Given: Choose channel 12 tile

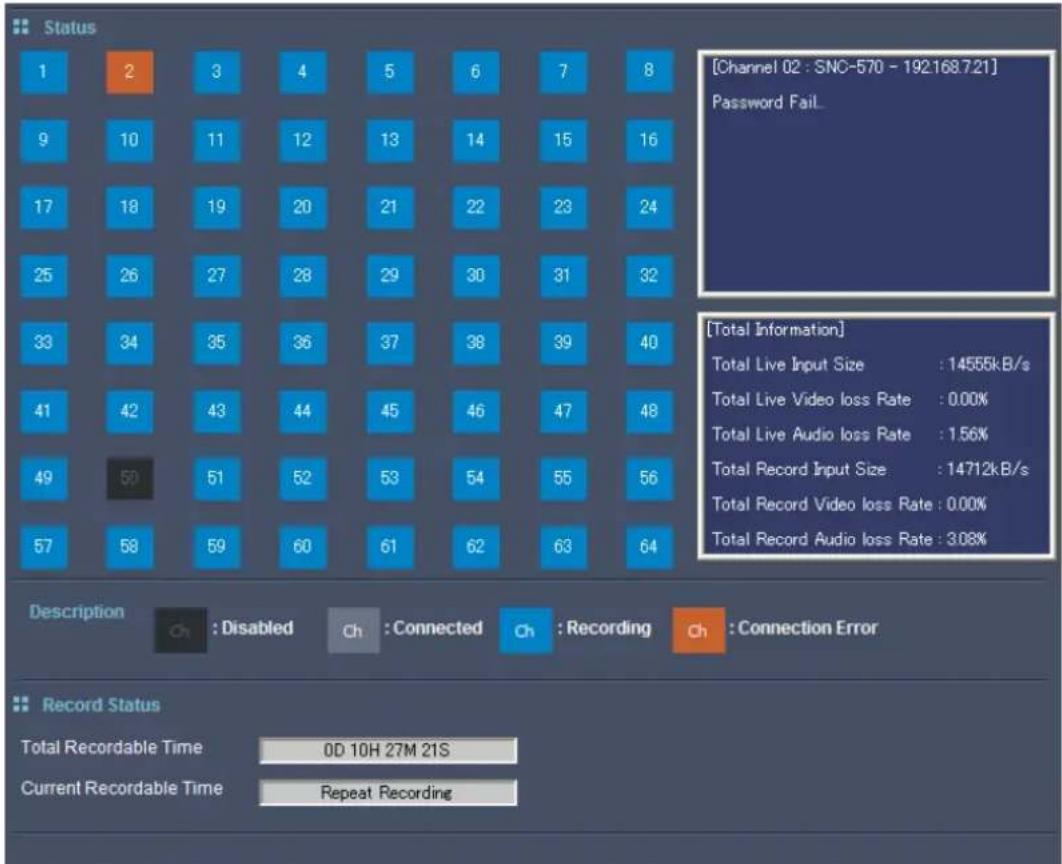Looking at the screenshot, I should pos(303,140).
